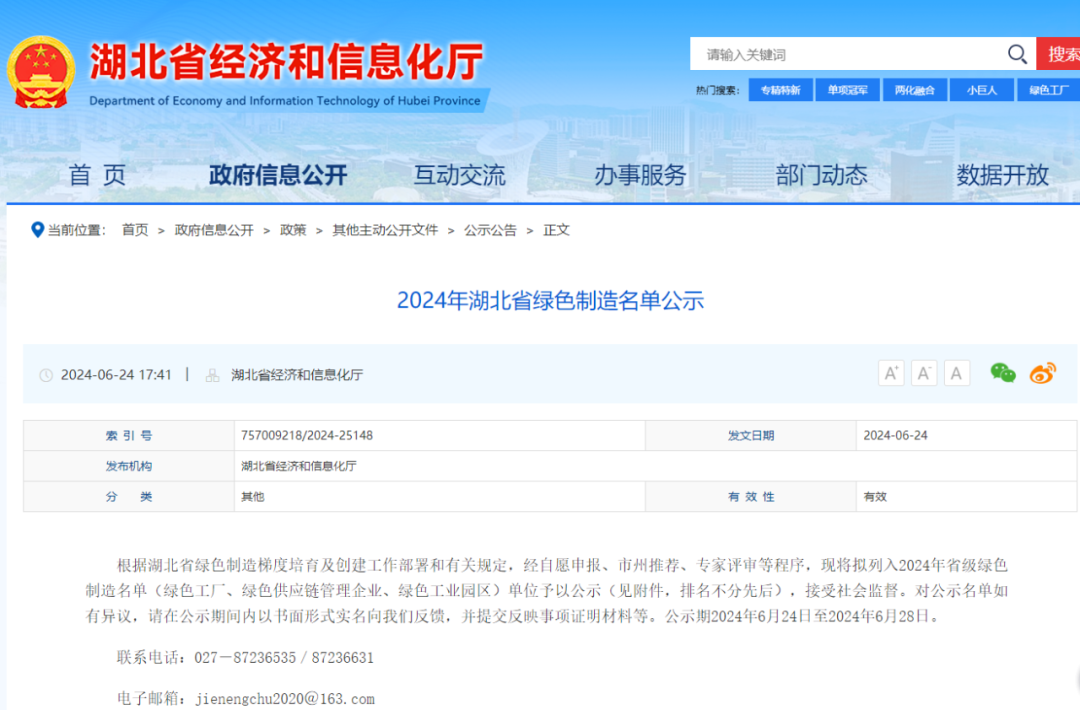
Task: Decrease font size with the A- button
Action: [923, 372]
